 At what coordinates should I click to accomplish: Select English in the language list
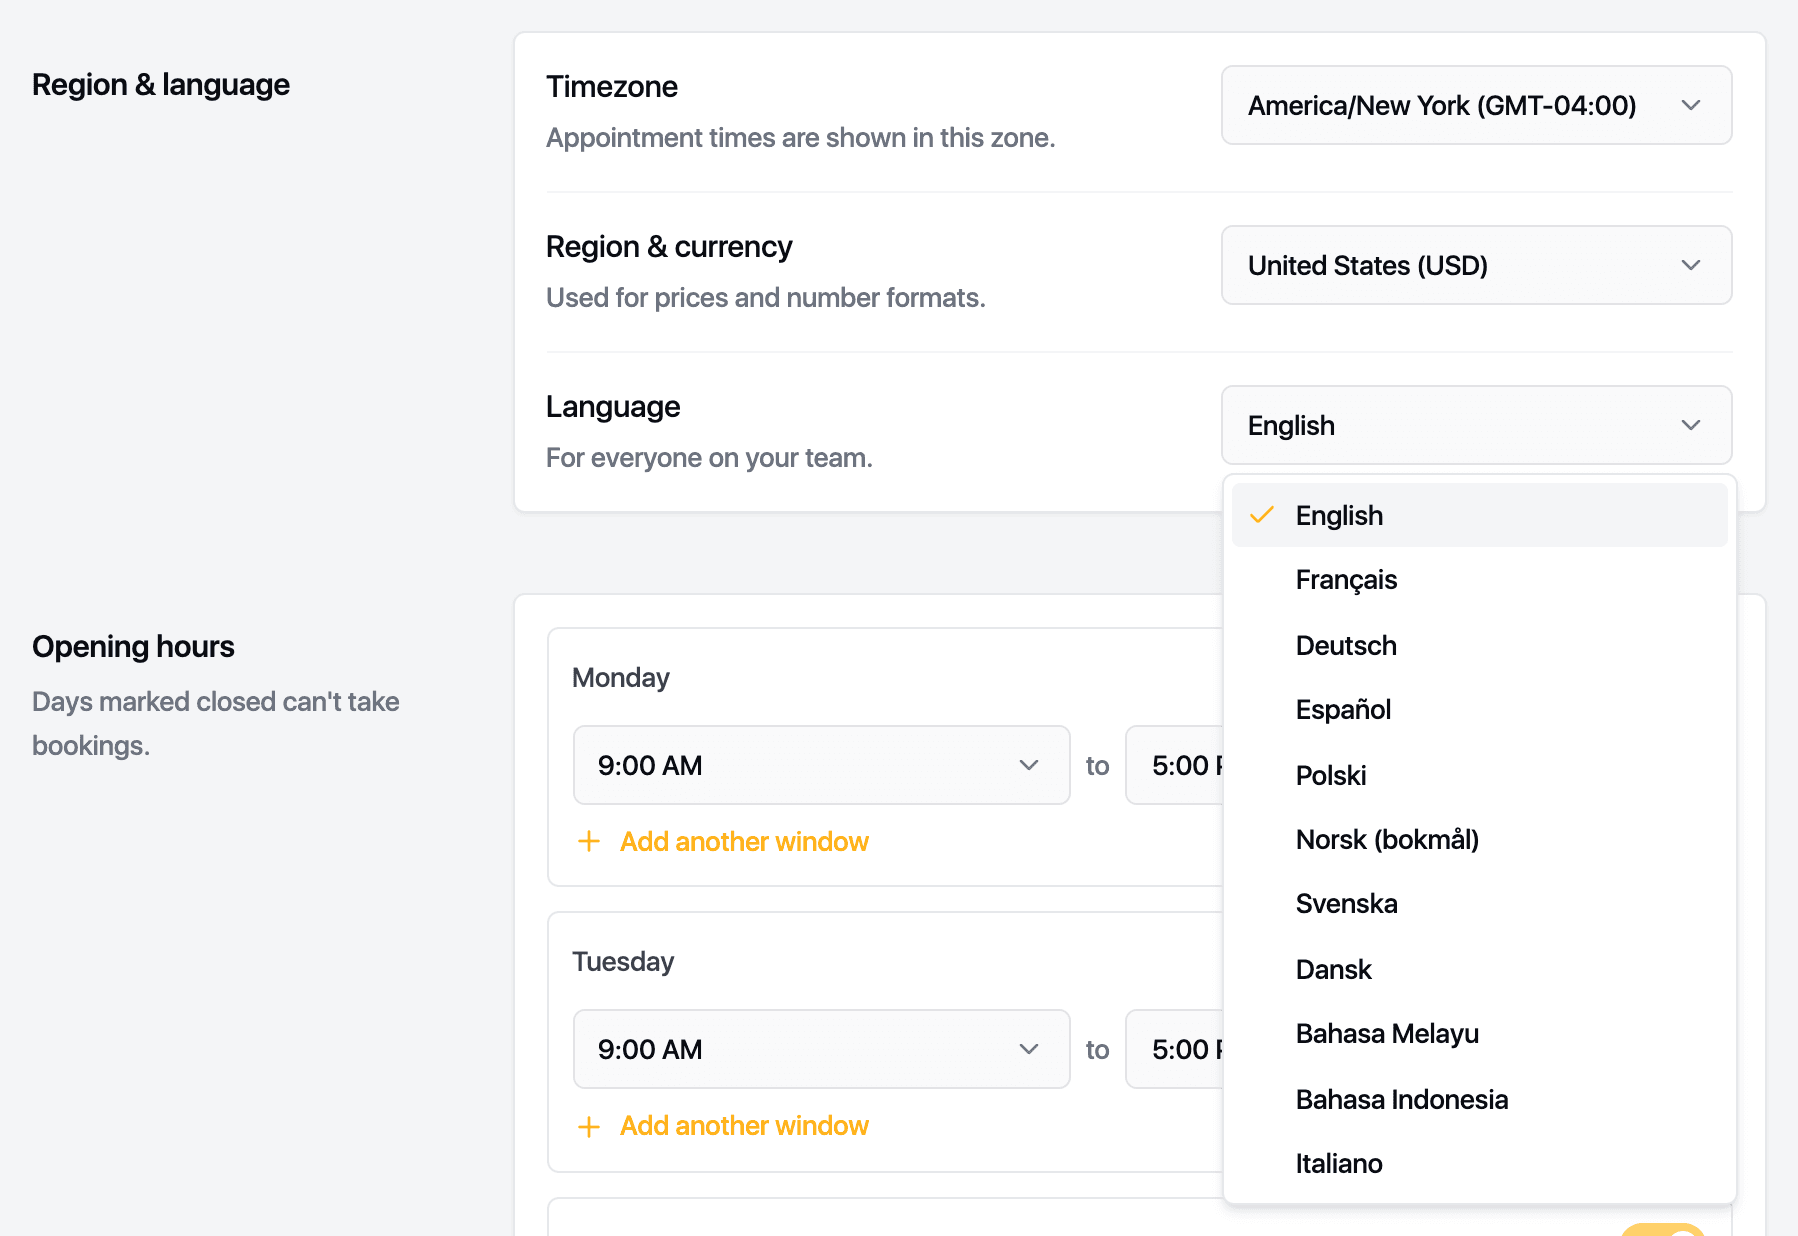click(x=1479, y=515)
